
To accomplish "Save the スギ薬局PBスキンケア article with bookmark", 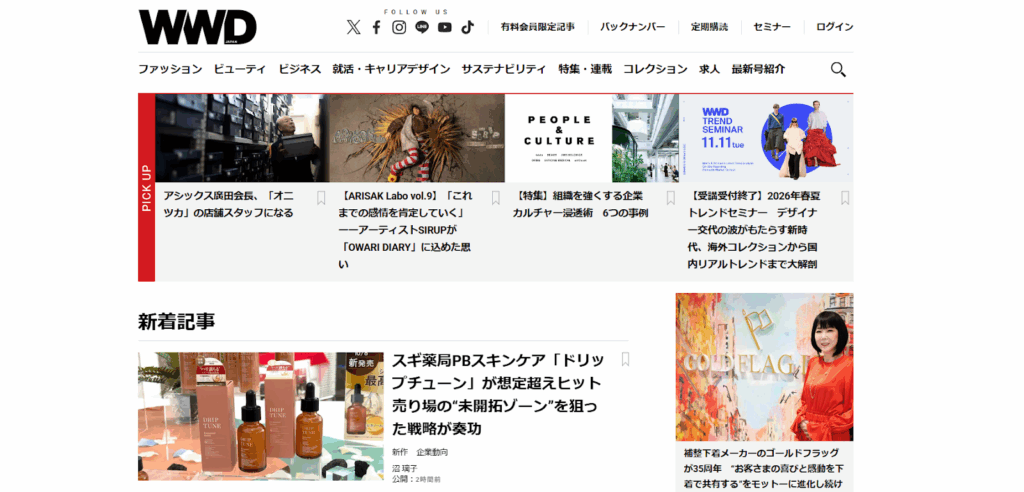I will pyautogui.click(x=625, y=359).
